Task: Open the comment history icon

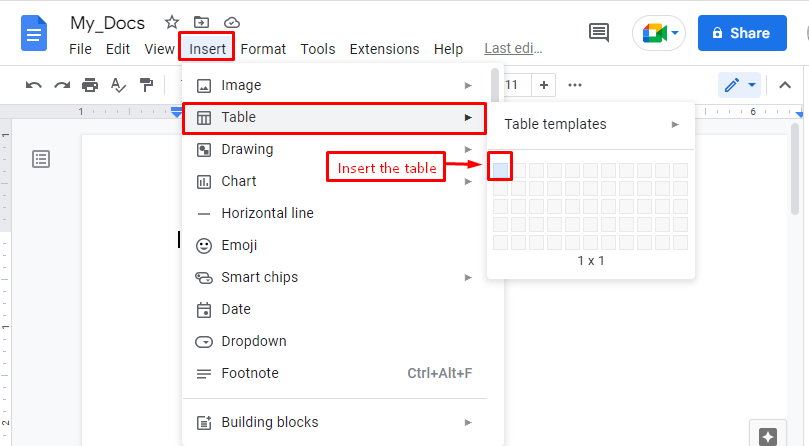Action: 599,33
